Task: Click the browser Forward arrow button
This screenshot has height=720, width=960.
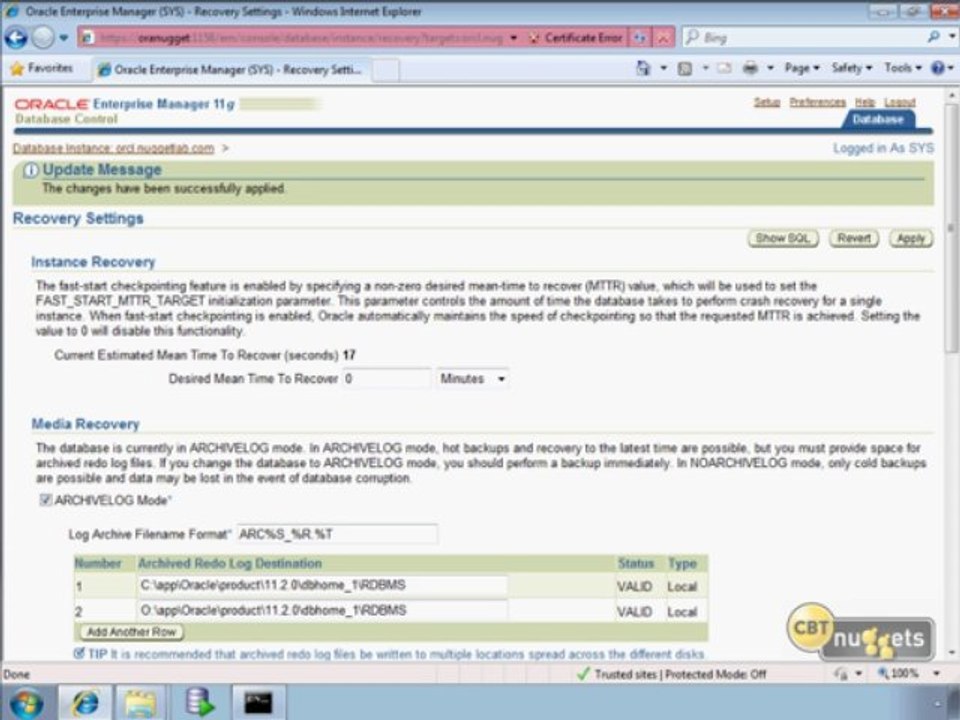Action: [x=43, y=38]
